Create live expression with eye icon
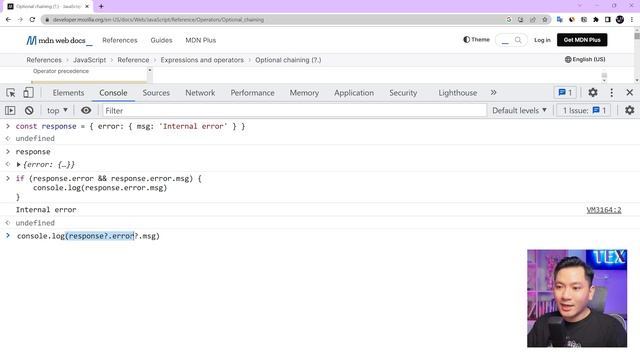The height and width of the screenshot is (360, 640). pyautogui.click(x=86, y=111)
